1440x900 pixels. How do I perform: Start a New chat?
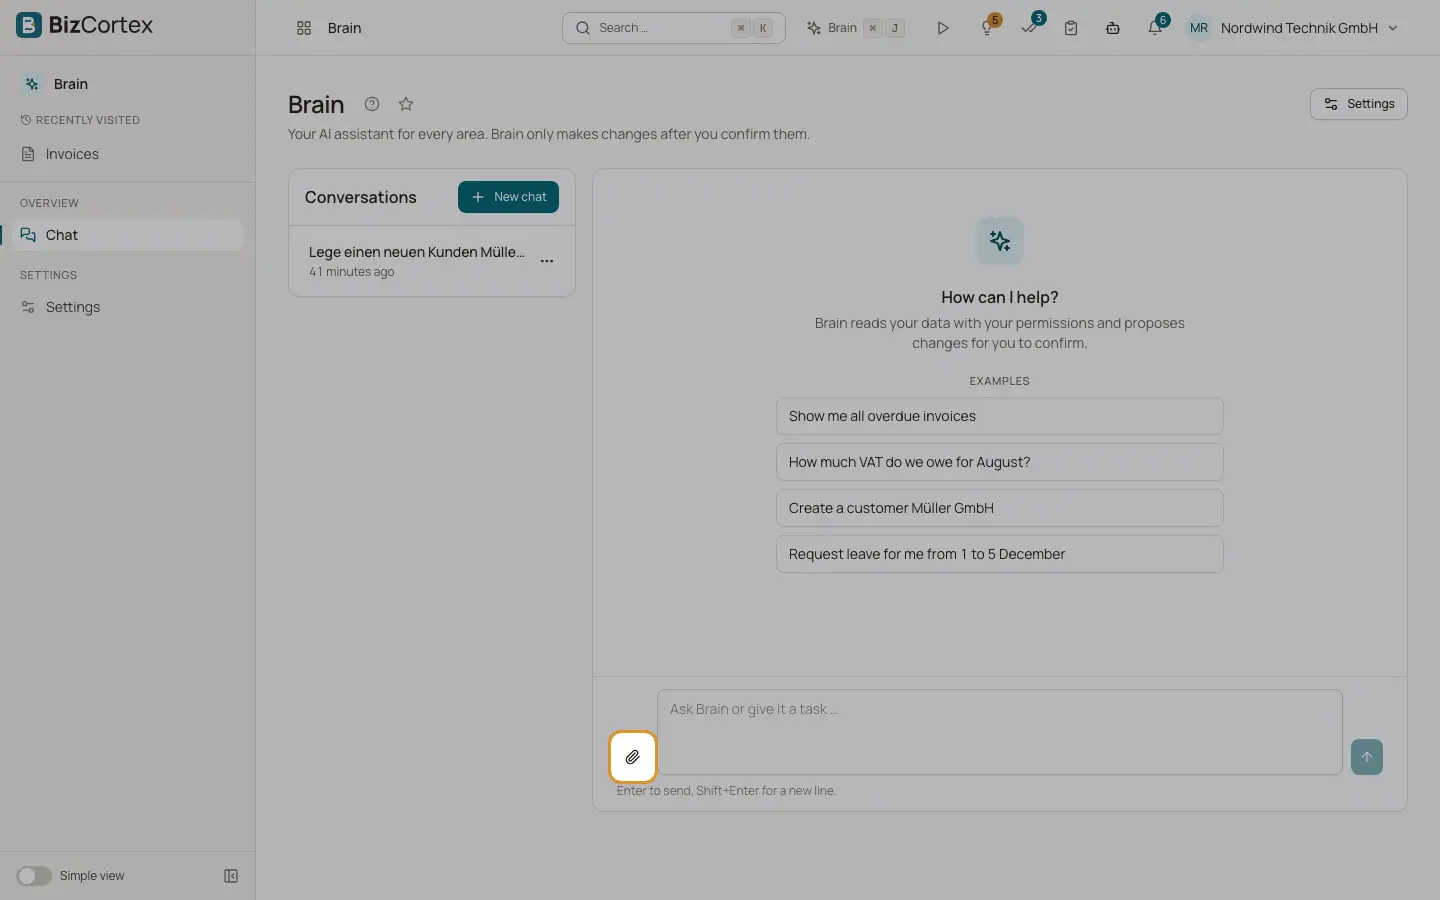(x=508, y=197)
